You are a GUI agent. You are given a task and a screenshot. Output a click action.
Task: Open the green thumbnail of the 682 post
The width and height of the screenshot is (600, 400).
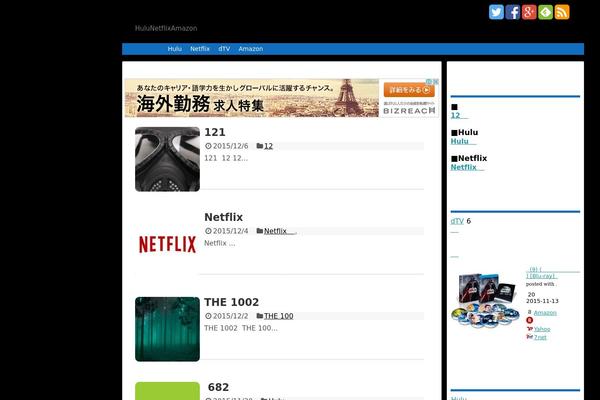pyautogui.click(x=167, y=391)
